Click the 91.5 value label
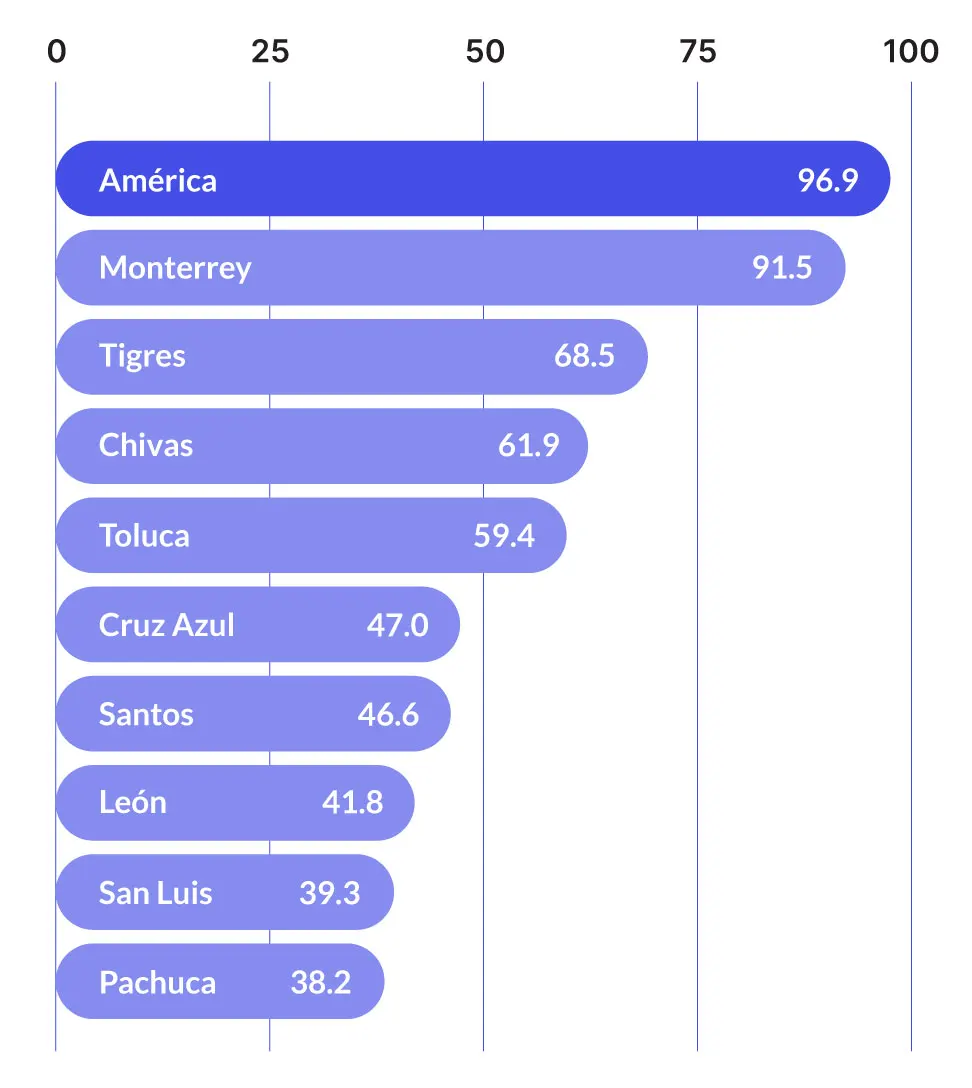Viewport: 972px width, 1088px height. (x=783, y=268)
